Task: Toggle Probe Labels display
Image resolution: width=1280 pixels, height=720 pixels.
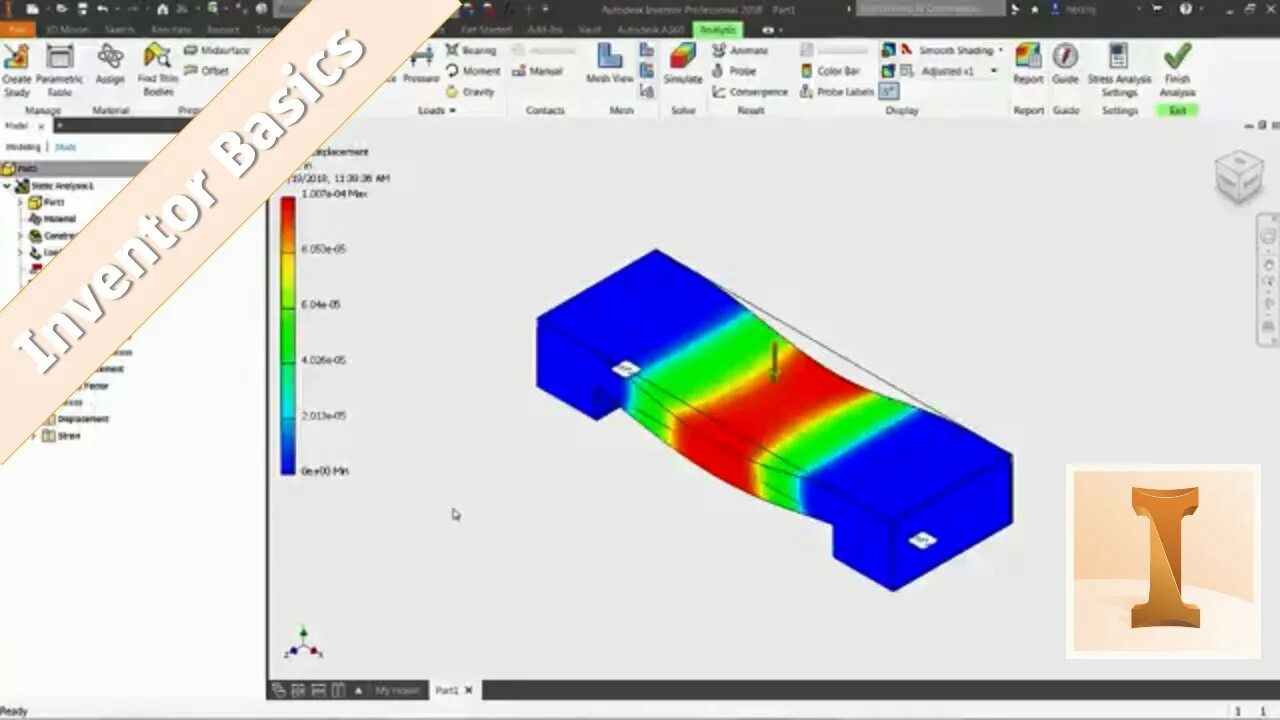Action: [x=837, y=92]
